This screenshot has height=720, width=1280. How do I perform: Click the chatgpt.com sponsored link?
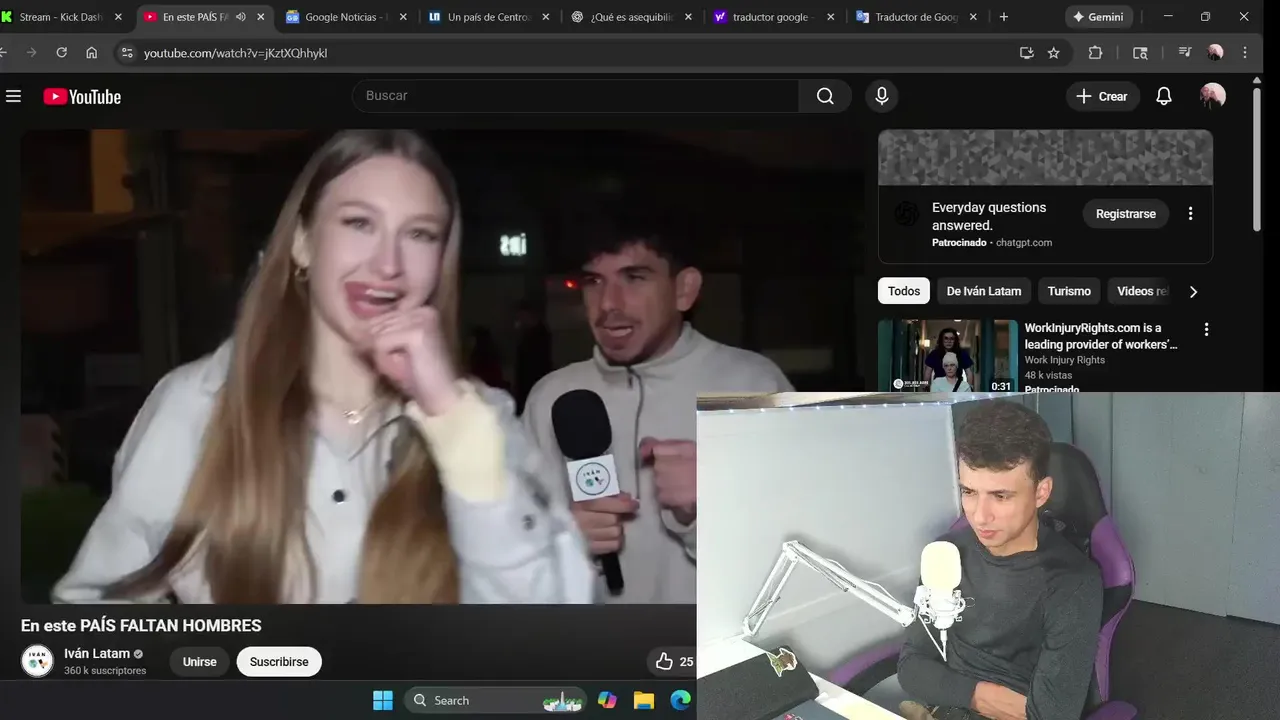click(1024, 243)
